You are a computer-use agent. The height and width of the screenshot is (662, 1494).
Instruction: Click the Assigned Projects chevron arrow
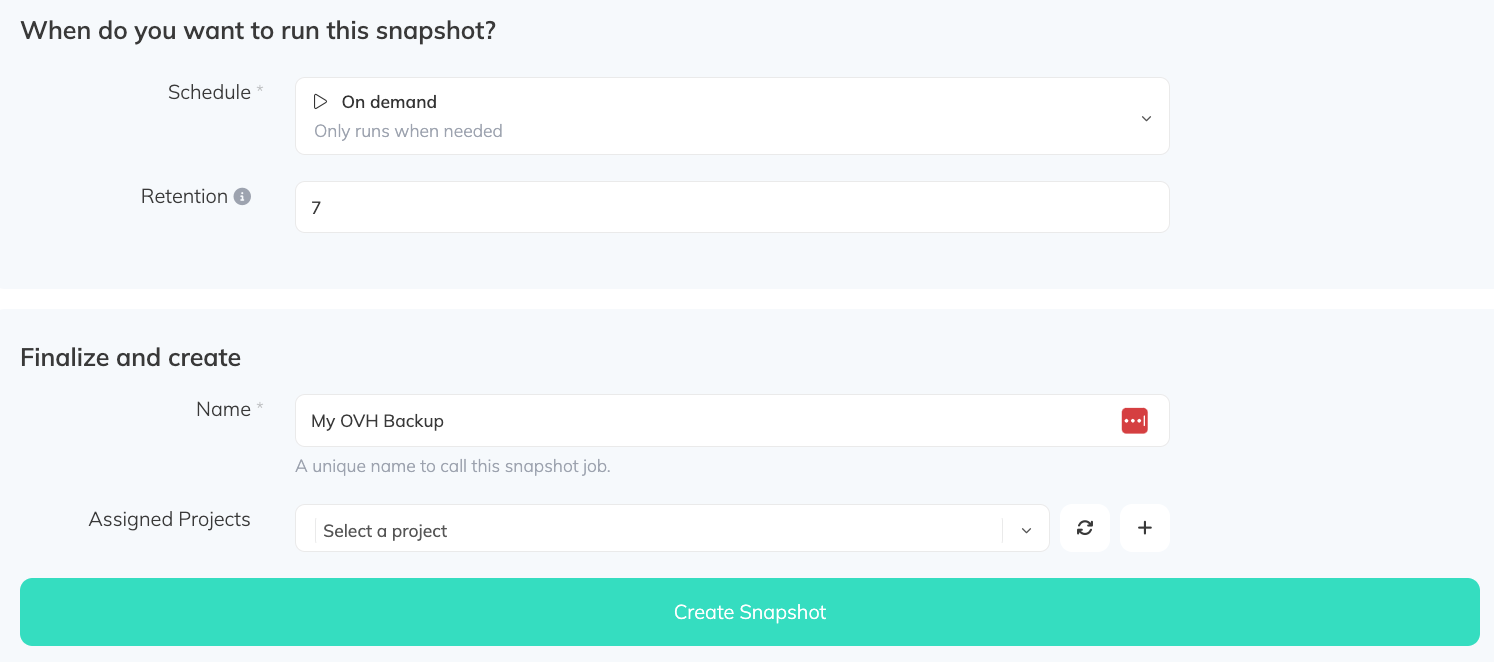(x=1026, y=531)
